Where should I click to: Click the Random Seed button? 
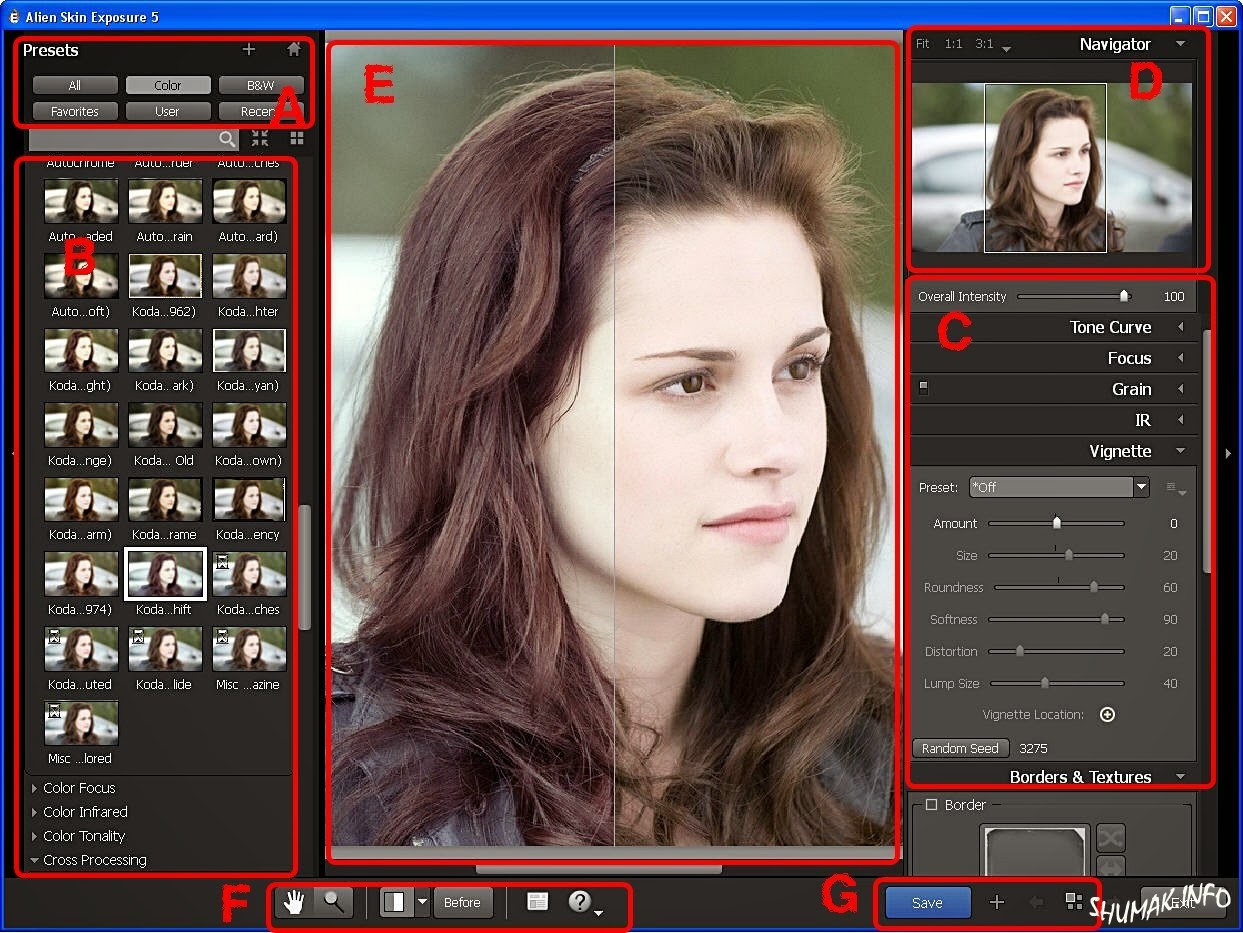pyautogui.click(x=960, y=748)
